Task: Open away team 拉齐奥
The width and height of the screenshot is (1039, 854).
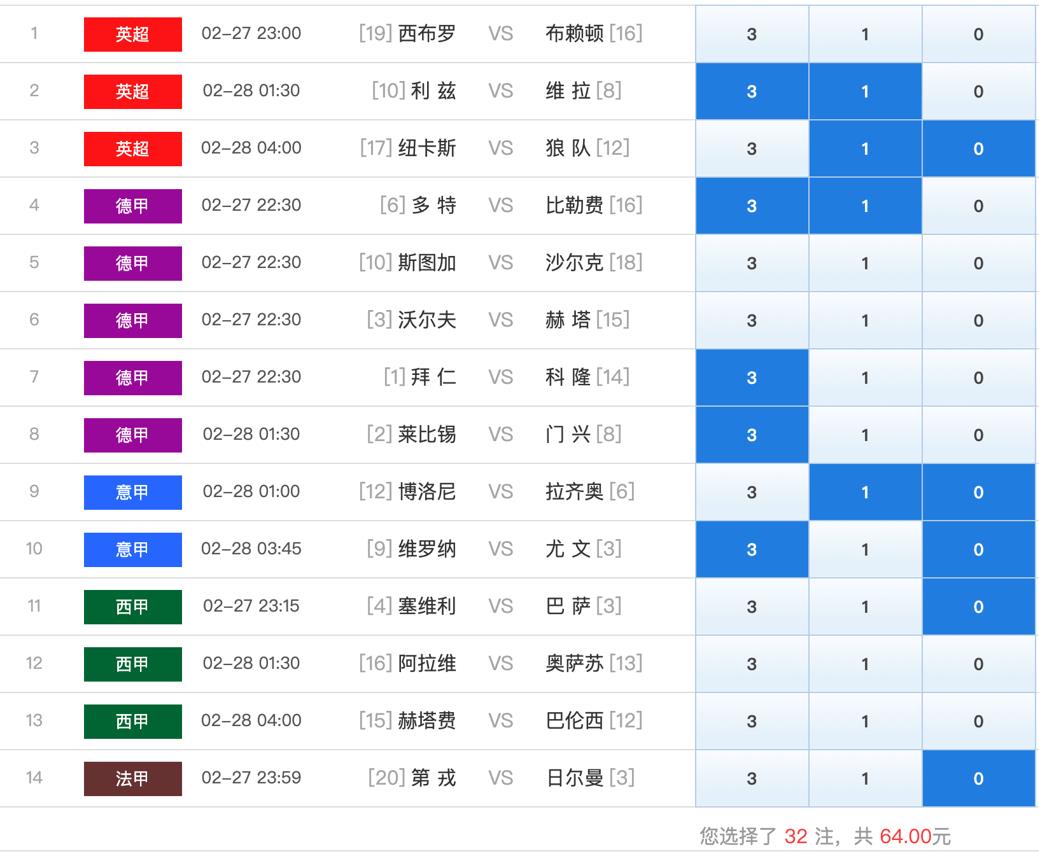Action: [574, 492]
